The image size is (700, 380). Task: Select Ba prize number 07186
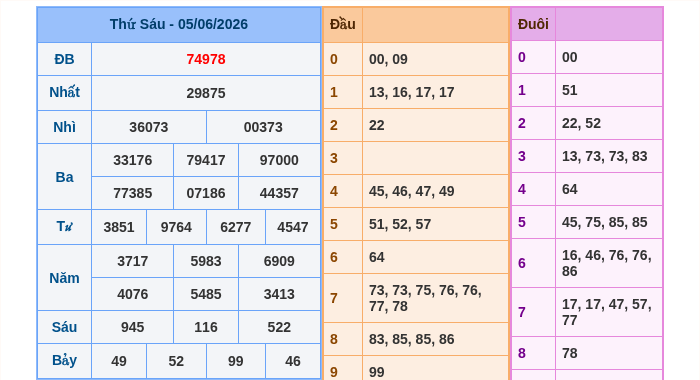pos(206,193)
